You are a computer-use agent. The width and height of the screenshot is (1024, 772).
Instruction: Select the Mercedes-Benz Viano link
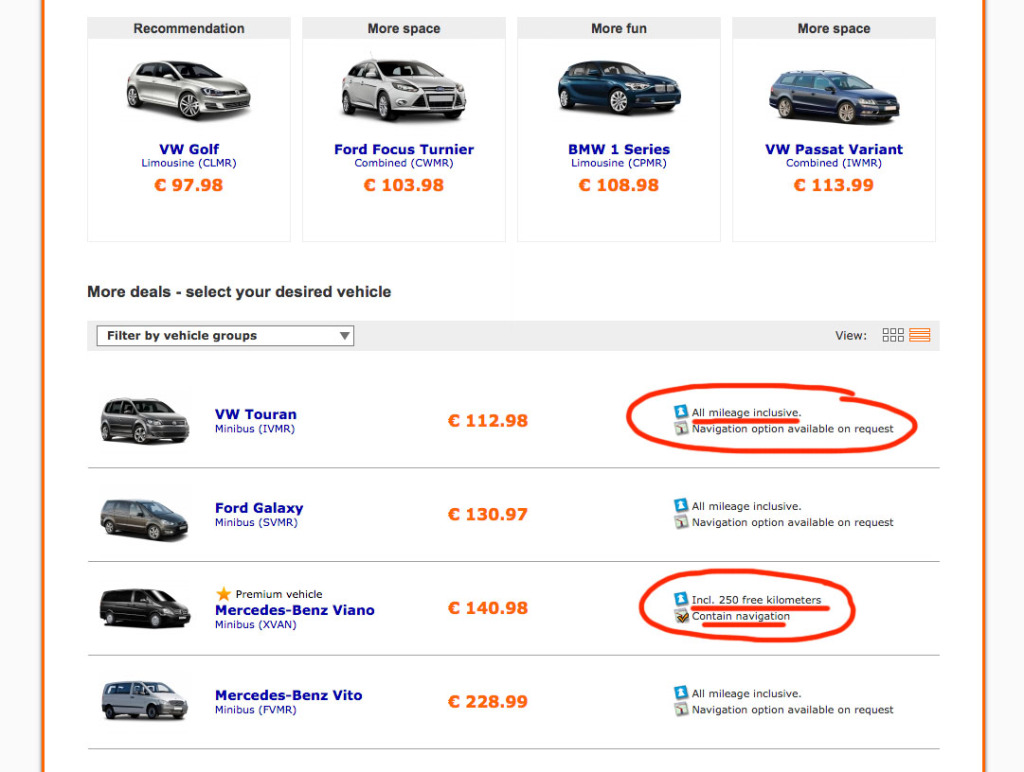coord(295,610)
